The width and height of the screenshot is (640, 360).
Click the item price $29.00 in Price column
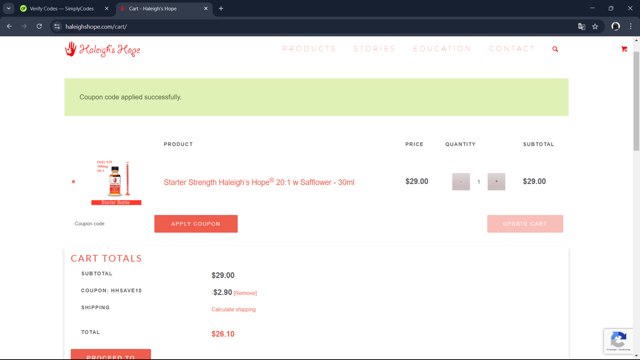tap(417, 181)
